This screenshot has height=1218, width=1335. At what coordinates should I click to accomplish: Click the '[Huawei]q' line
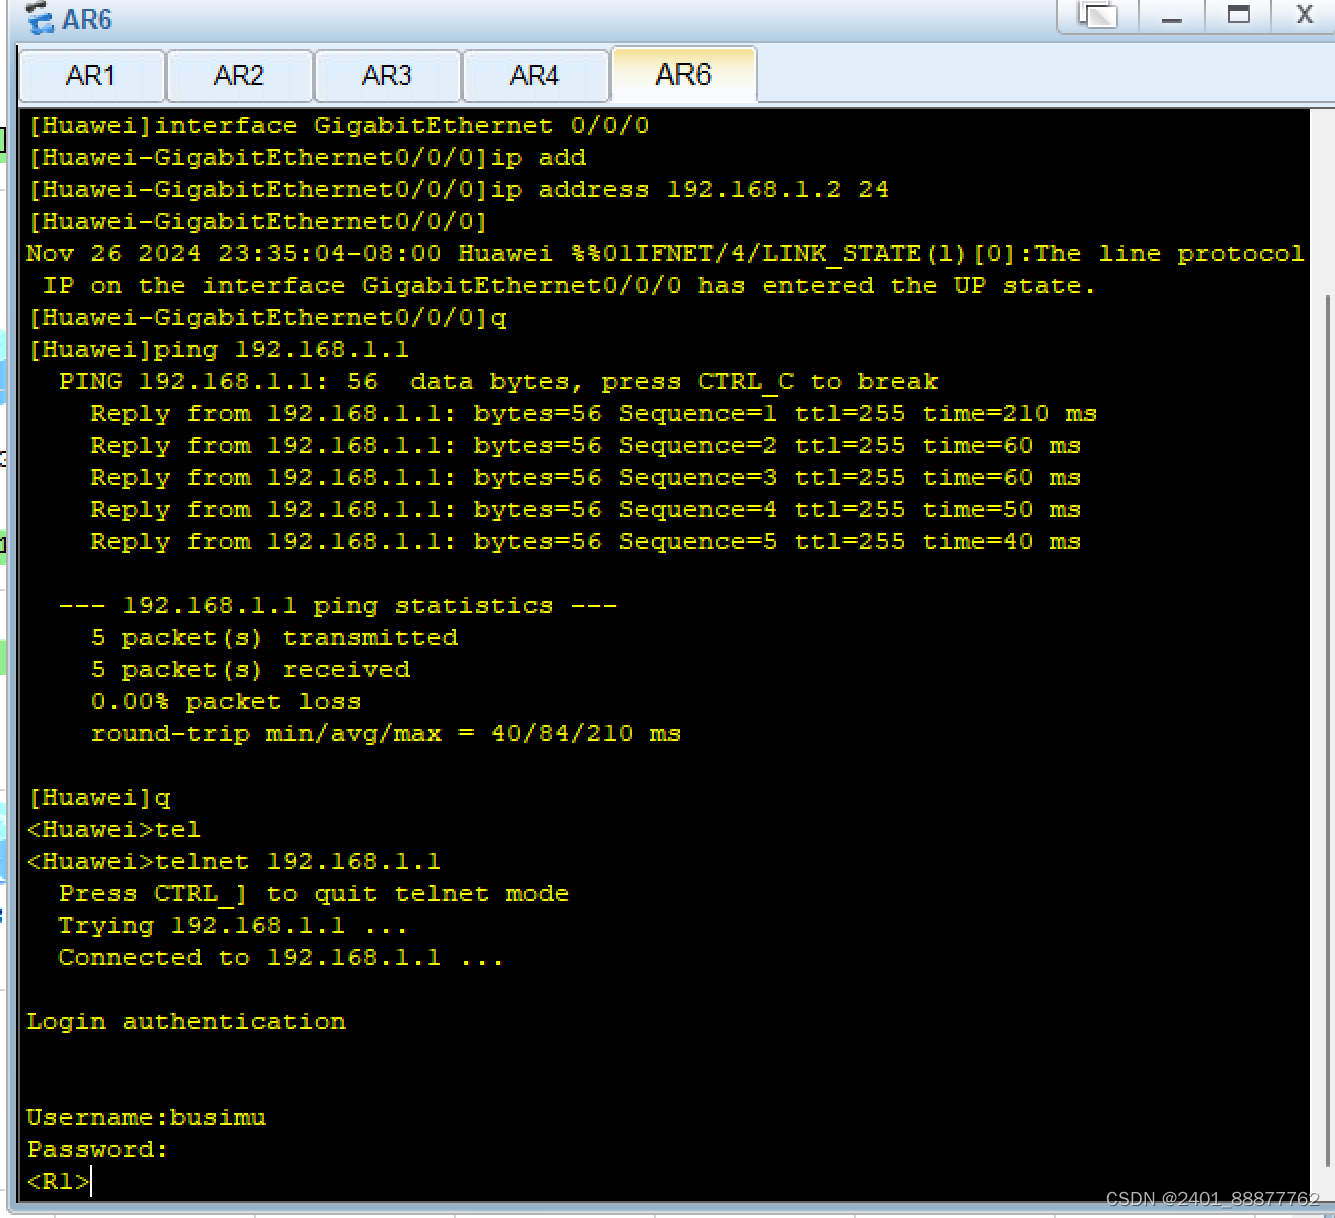(99, 798)
